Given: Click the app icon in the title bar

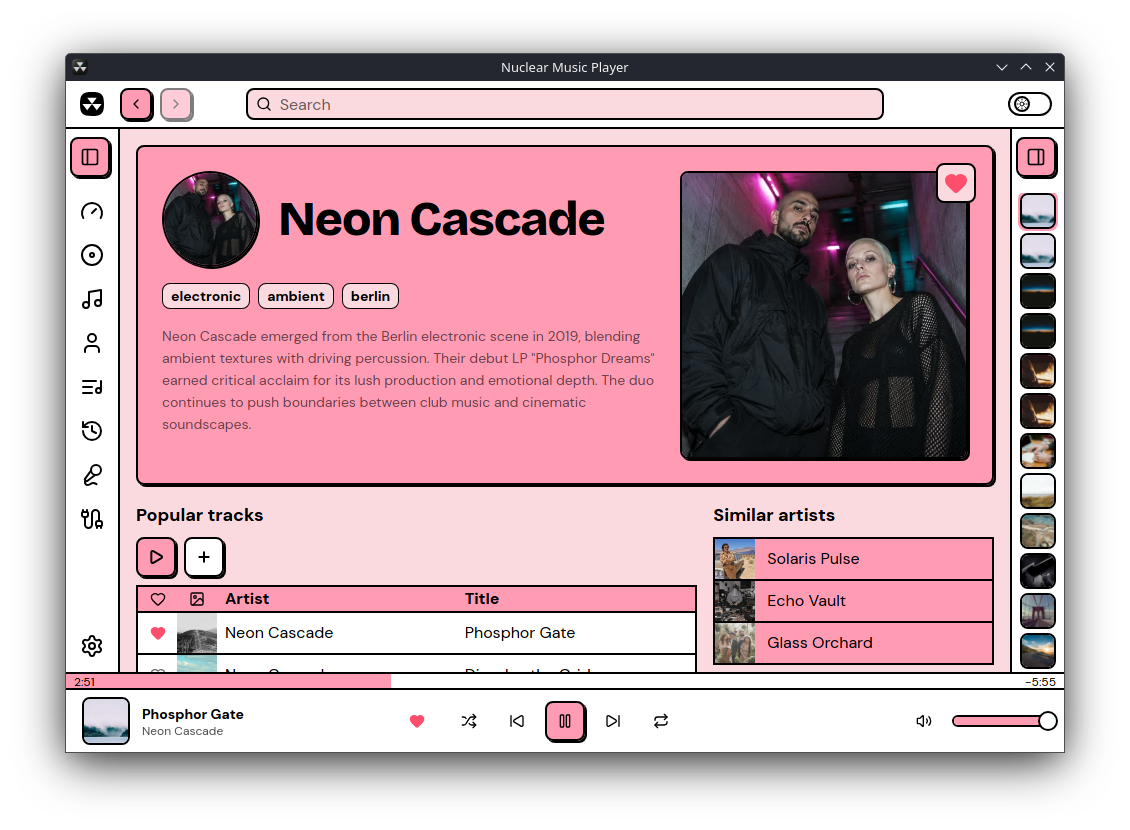Looking at the screenshot, I should pos(80,67).
